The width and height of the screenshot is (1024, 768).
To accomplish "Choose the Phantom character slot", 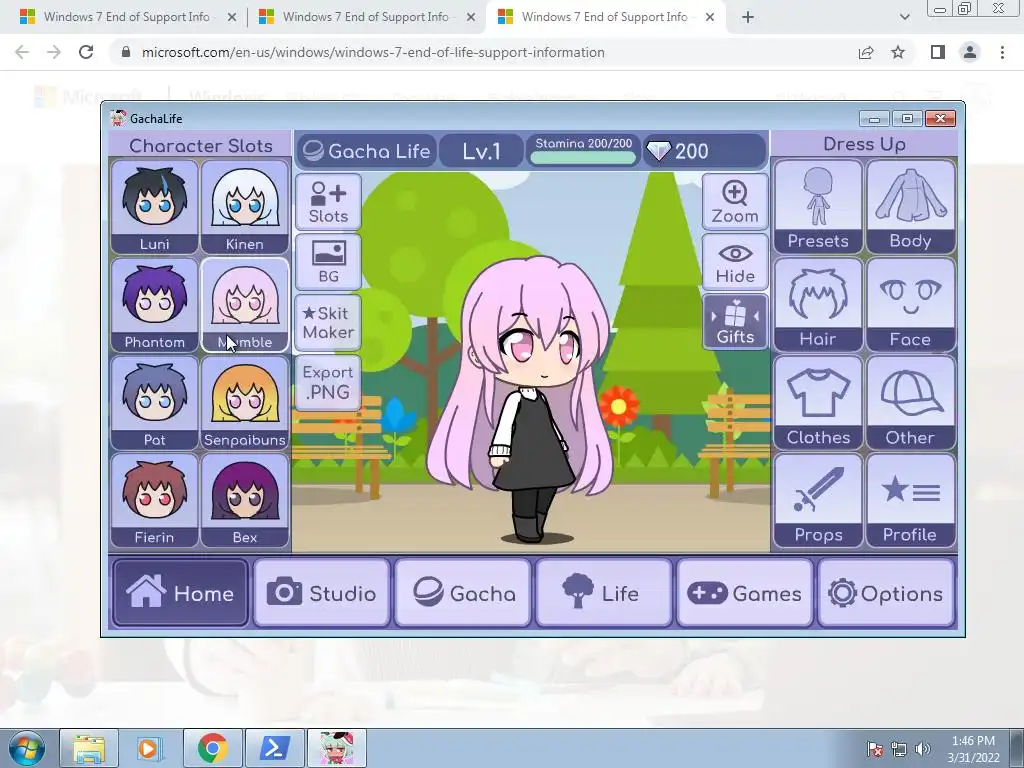I will coord(154,305).
